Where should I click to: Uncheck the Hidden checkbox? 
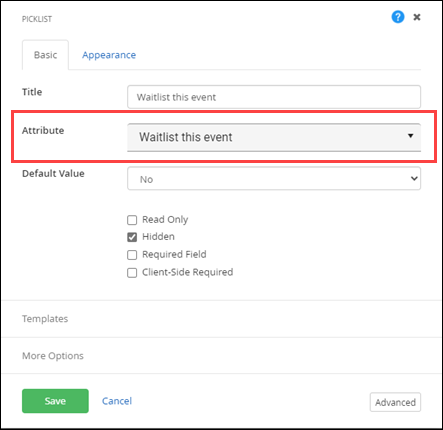point(132,237)
